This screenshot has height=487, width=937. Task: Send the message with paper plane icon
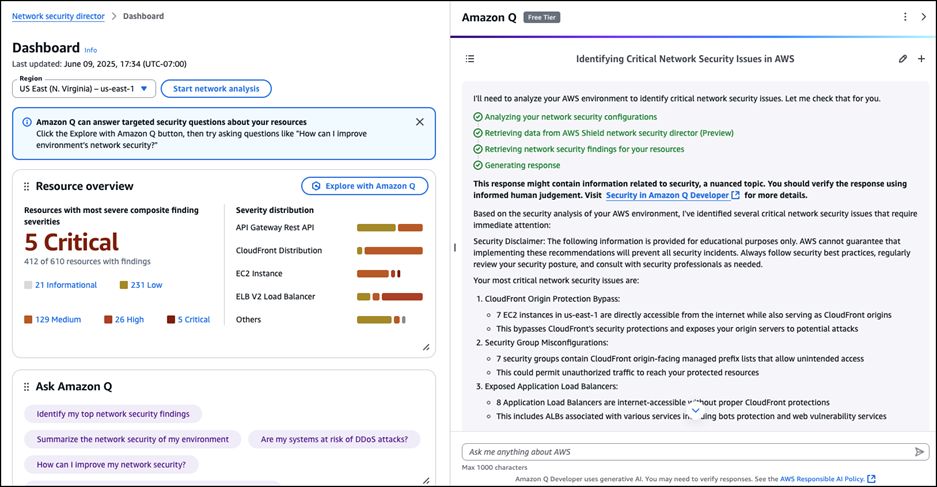click(919, 452)
